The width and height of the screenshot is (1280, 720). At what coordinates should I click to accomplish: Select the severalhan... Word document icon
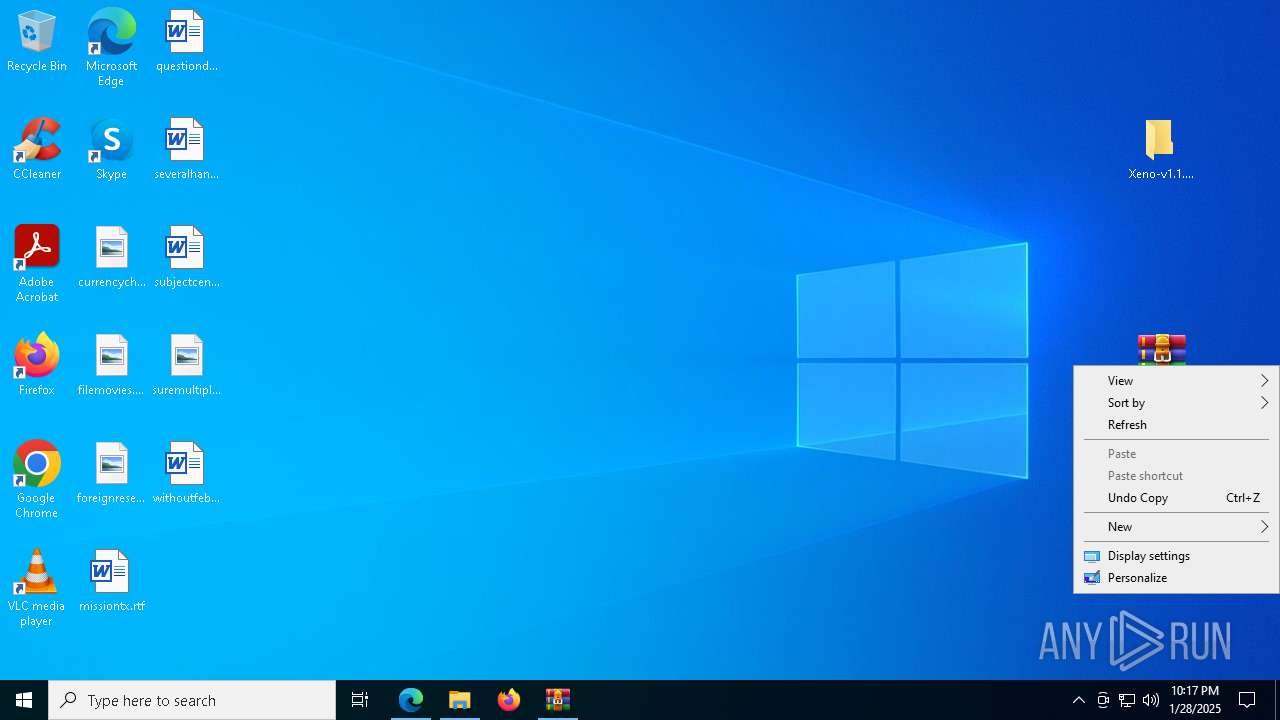point(186,150)
